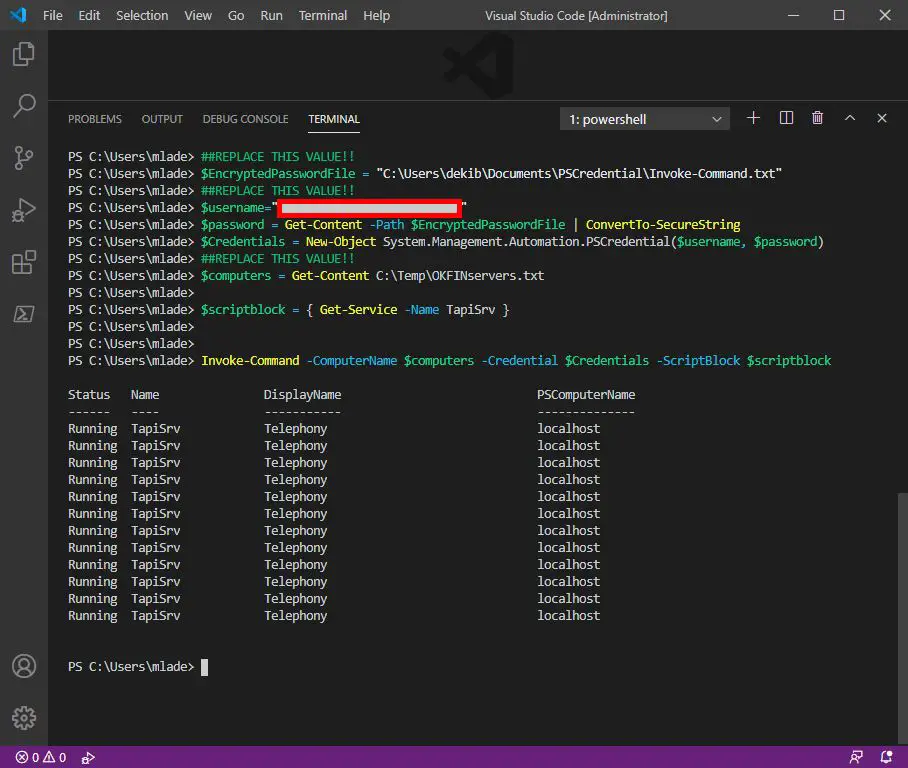
Task: Click the VS Code logo in title bar
Action: click(x=19, y=15)
